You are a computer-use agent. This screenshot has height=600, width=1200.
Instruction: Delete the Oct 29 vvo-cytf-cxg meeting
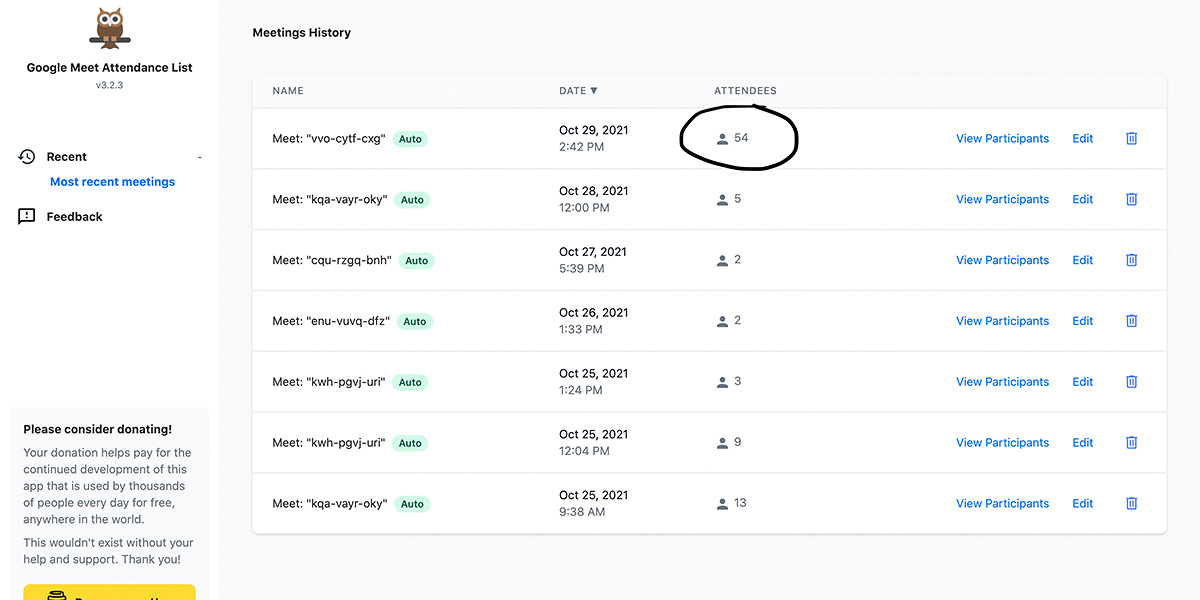coord(1131,139)
